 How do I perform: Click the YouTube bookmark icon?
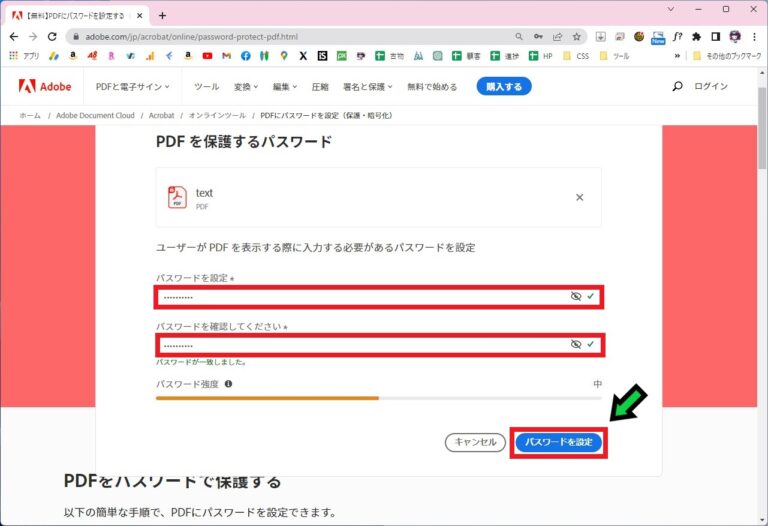(x=207, y=56)
